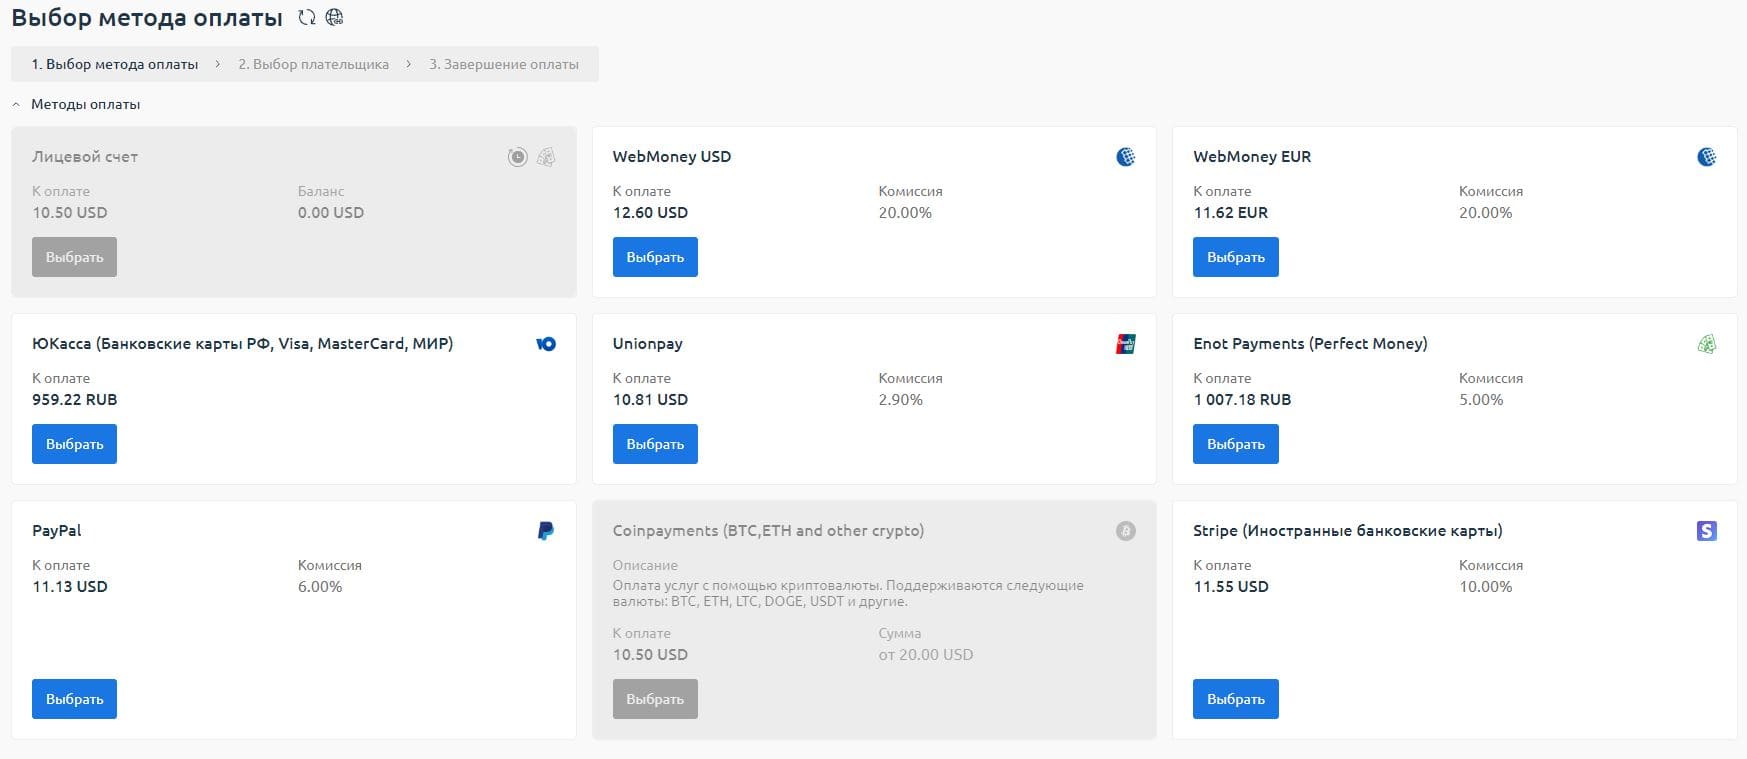Viewport: 1747px width, 759px height.
Task: Click the Enot Payments logo icon
Action: 1707,344
